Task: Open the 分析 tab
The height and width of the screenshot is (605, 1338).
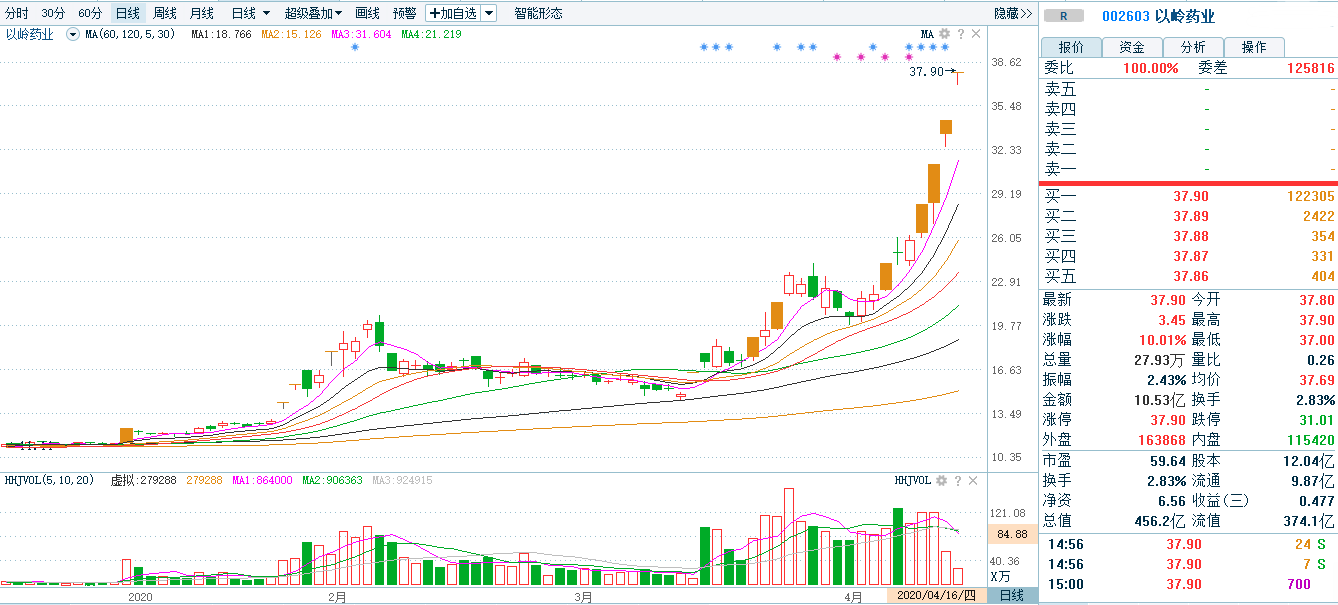Action: point(1193,47)
